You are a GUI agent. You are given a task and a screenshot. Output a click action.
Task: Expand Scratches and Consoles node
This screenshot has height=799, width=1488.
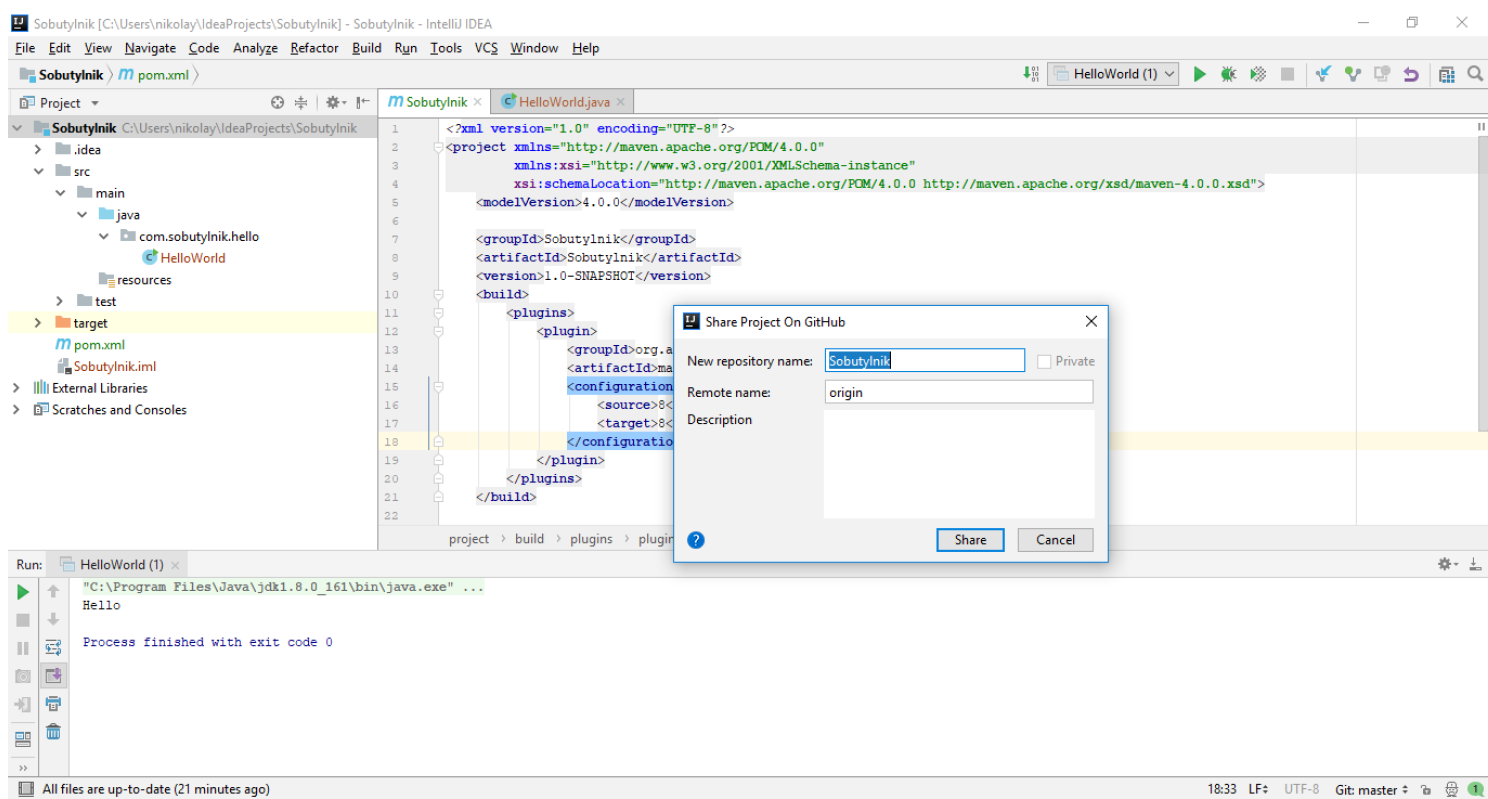pos(16,410)
